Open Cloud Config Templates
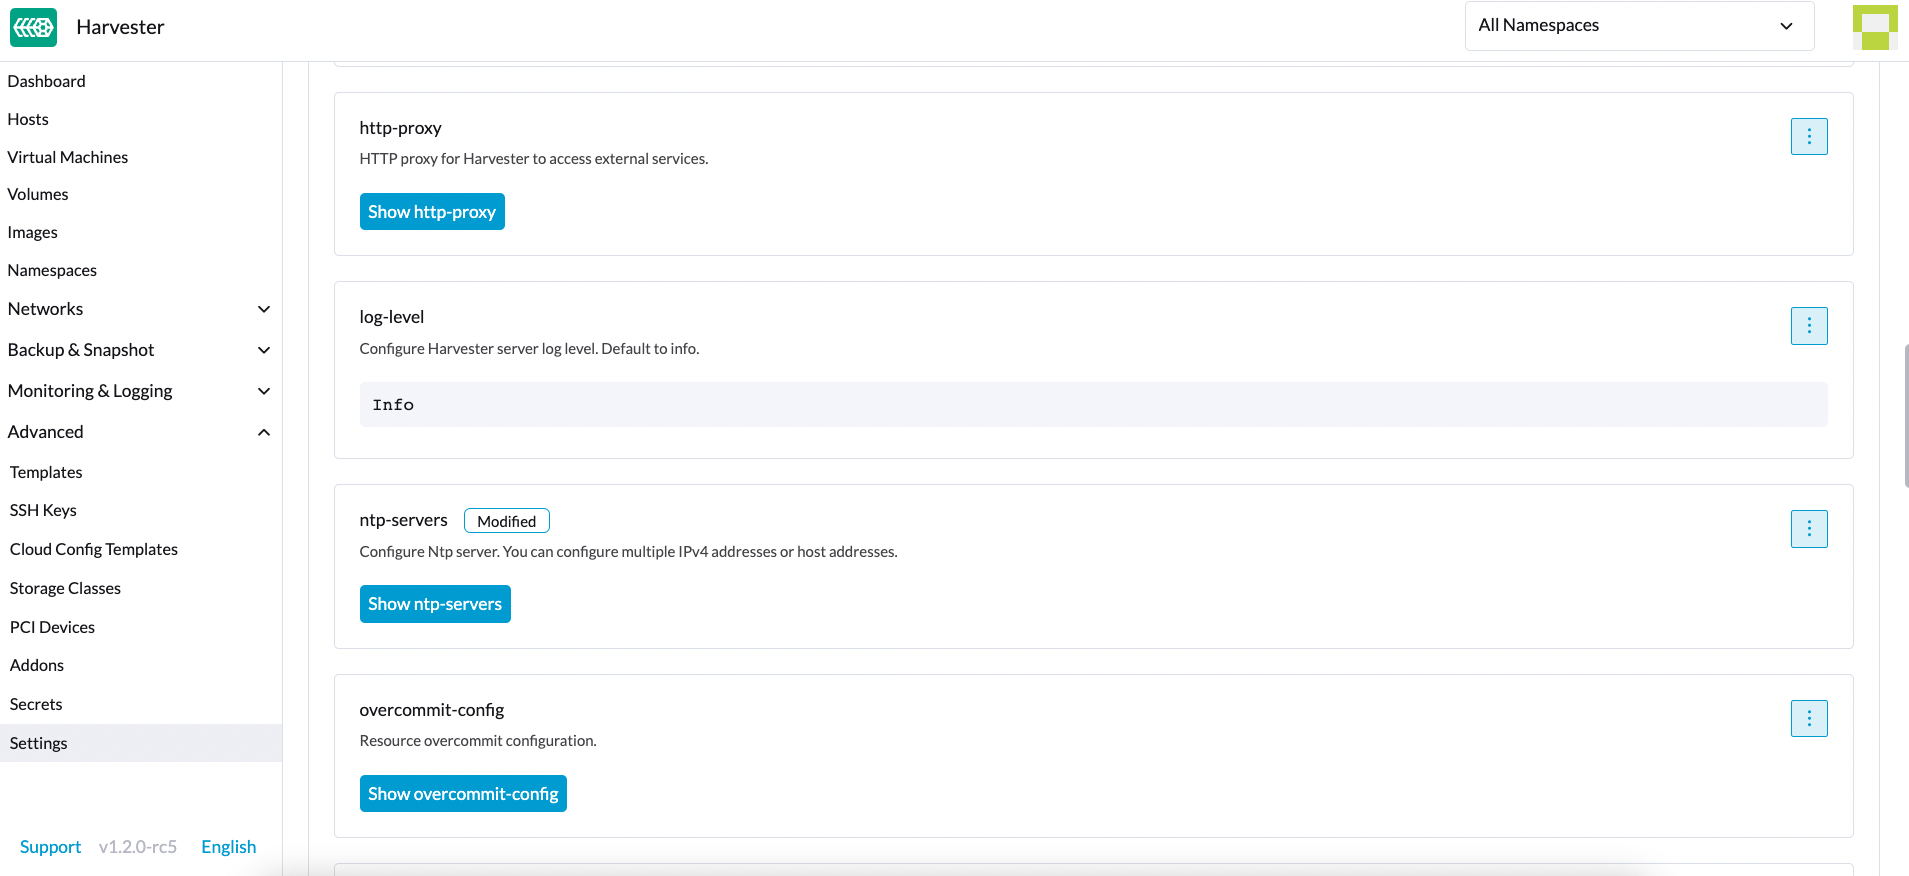 (x=94, y=549)
